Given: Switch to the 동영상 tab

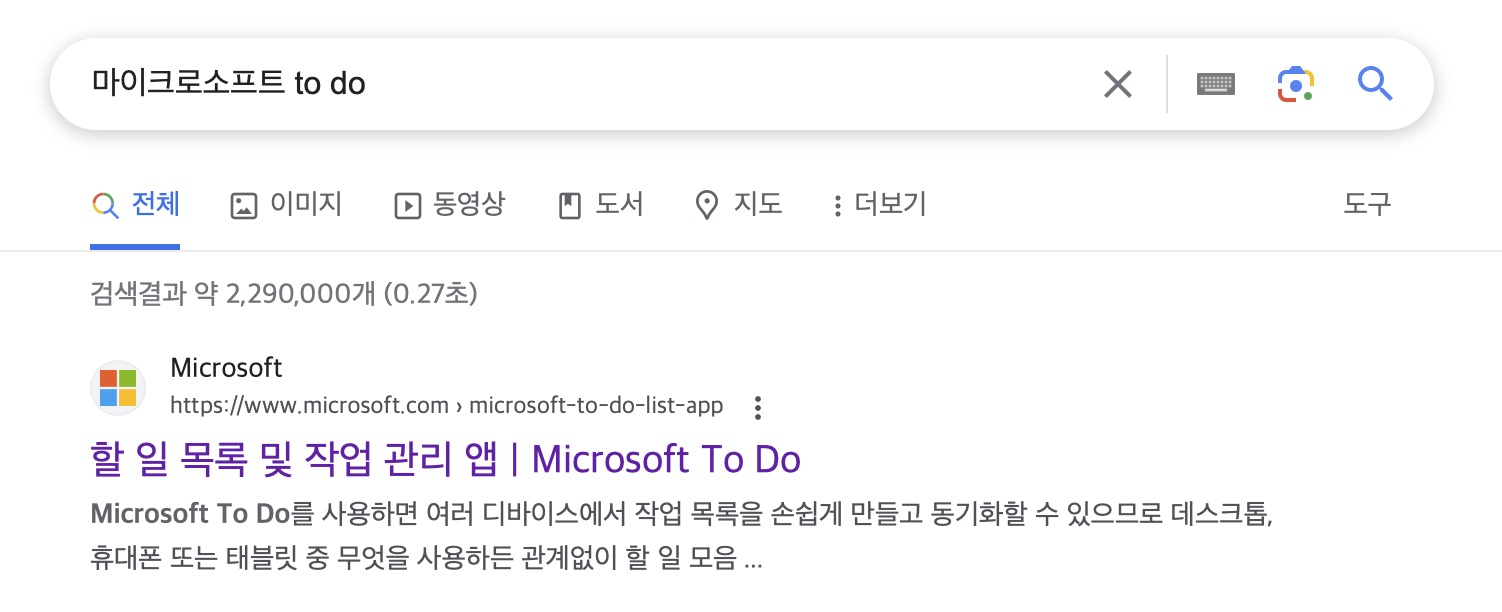Looking at the screenshot, I should [x=450, y=206].
